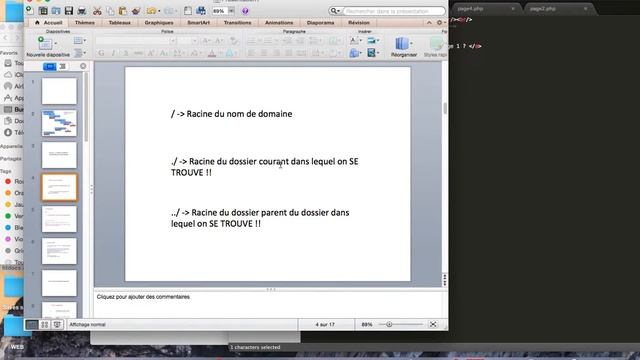The height and width of the screenshot is (360, 640).
Task: Collapse the ribbon with the chevron
Action: [429, 23]
